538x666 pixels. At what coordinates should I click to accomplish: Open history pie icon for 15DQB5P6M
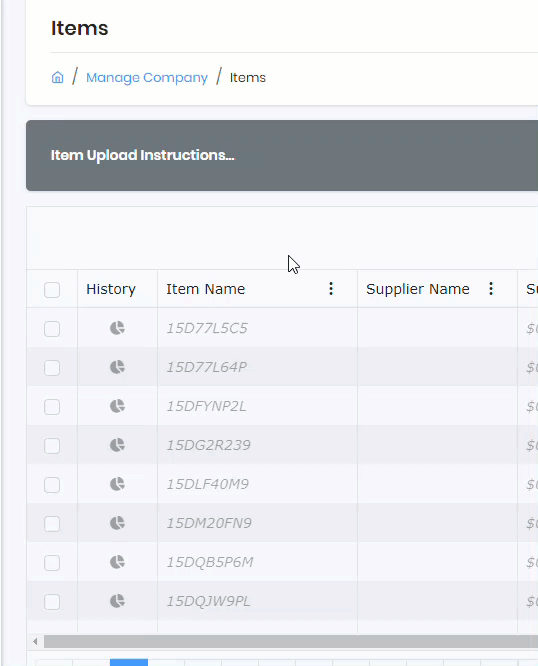coord(117,562)
